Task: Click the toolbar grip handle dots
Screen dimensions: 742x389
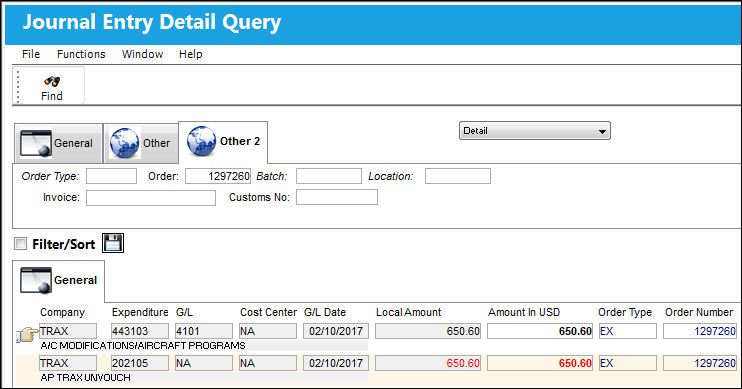Action: pos(18,86)
